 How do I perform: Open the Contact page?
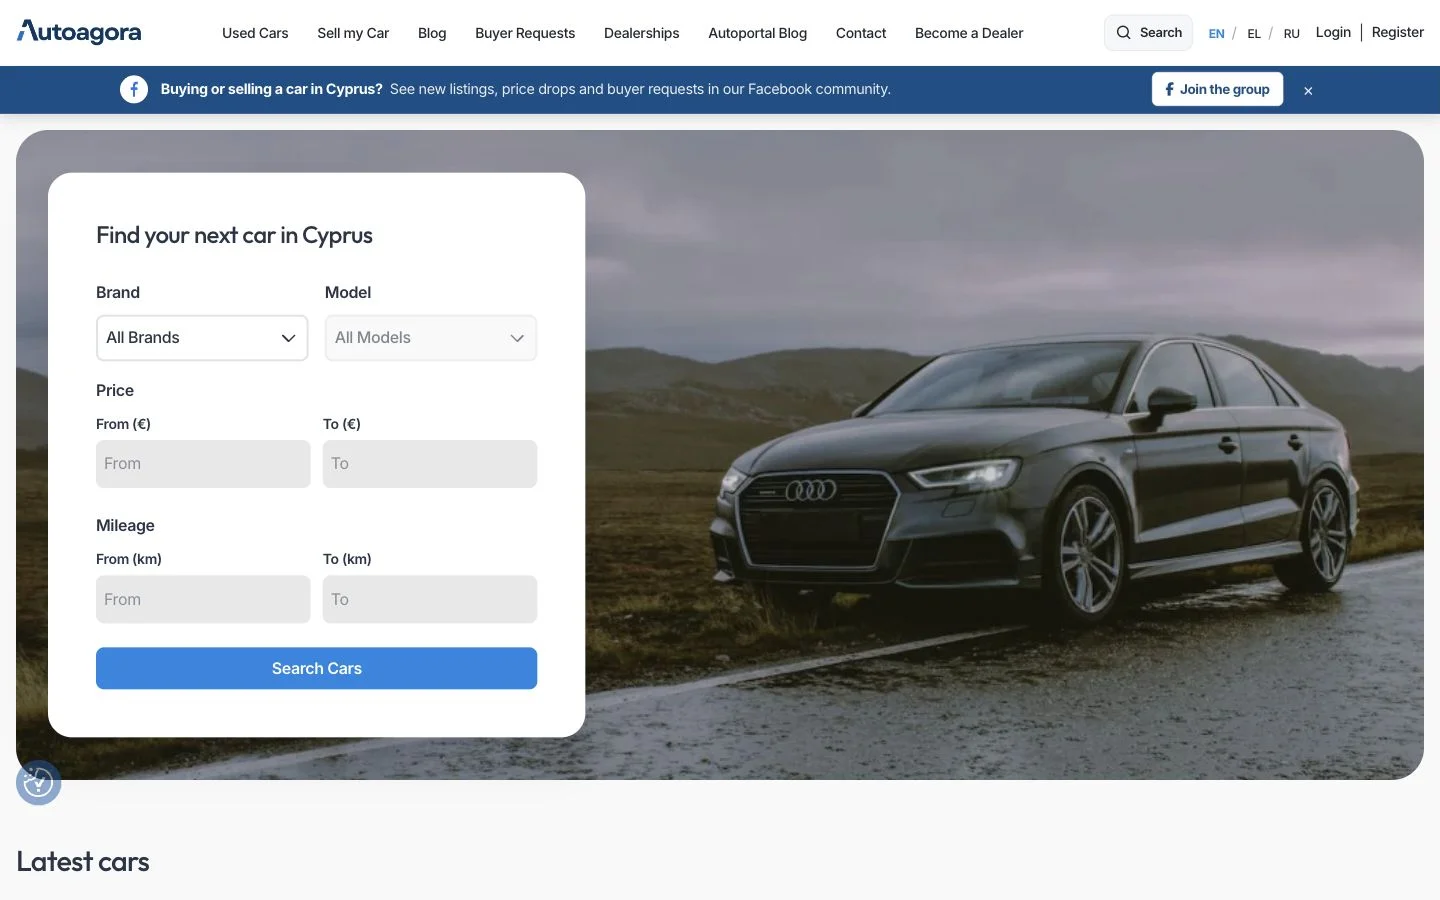(x=861, y=33)
